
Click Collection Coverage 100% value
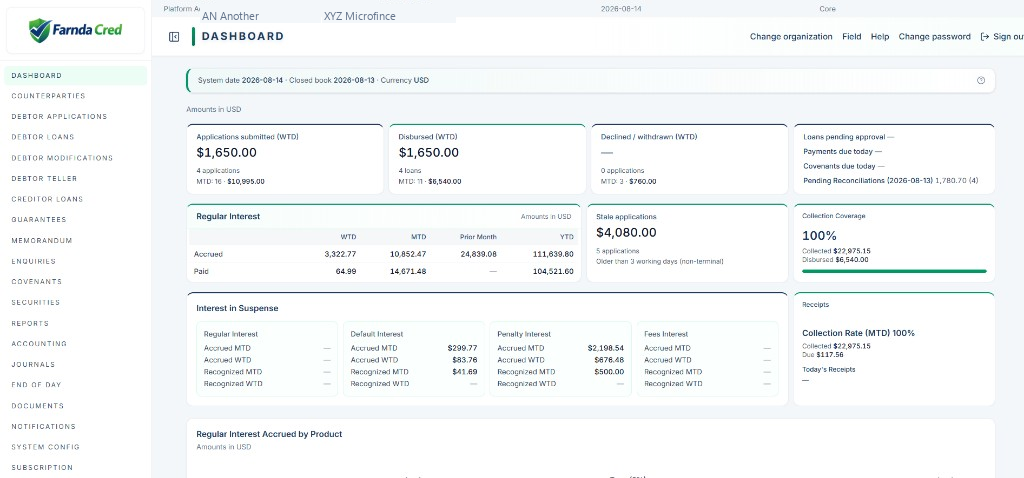pos(819,236)
